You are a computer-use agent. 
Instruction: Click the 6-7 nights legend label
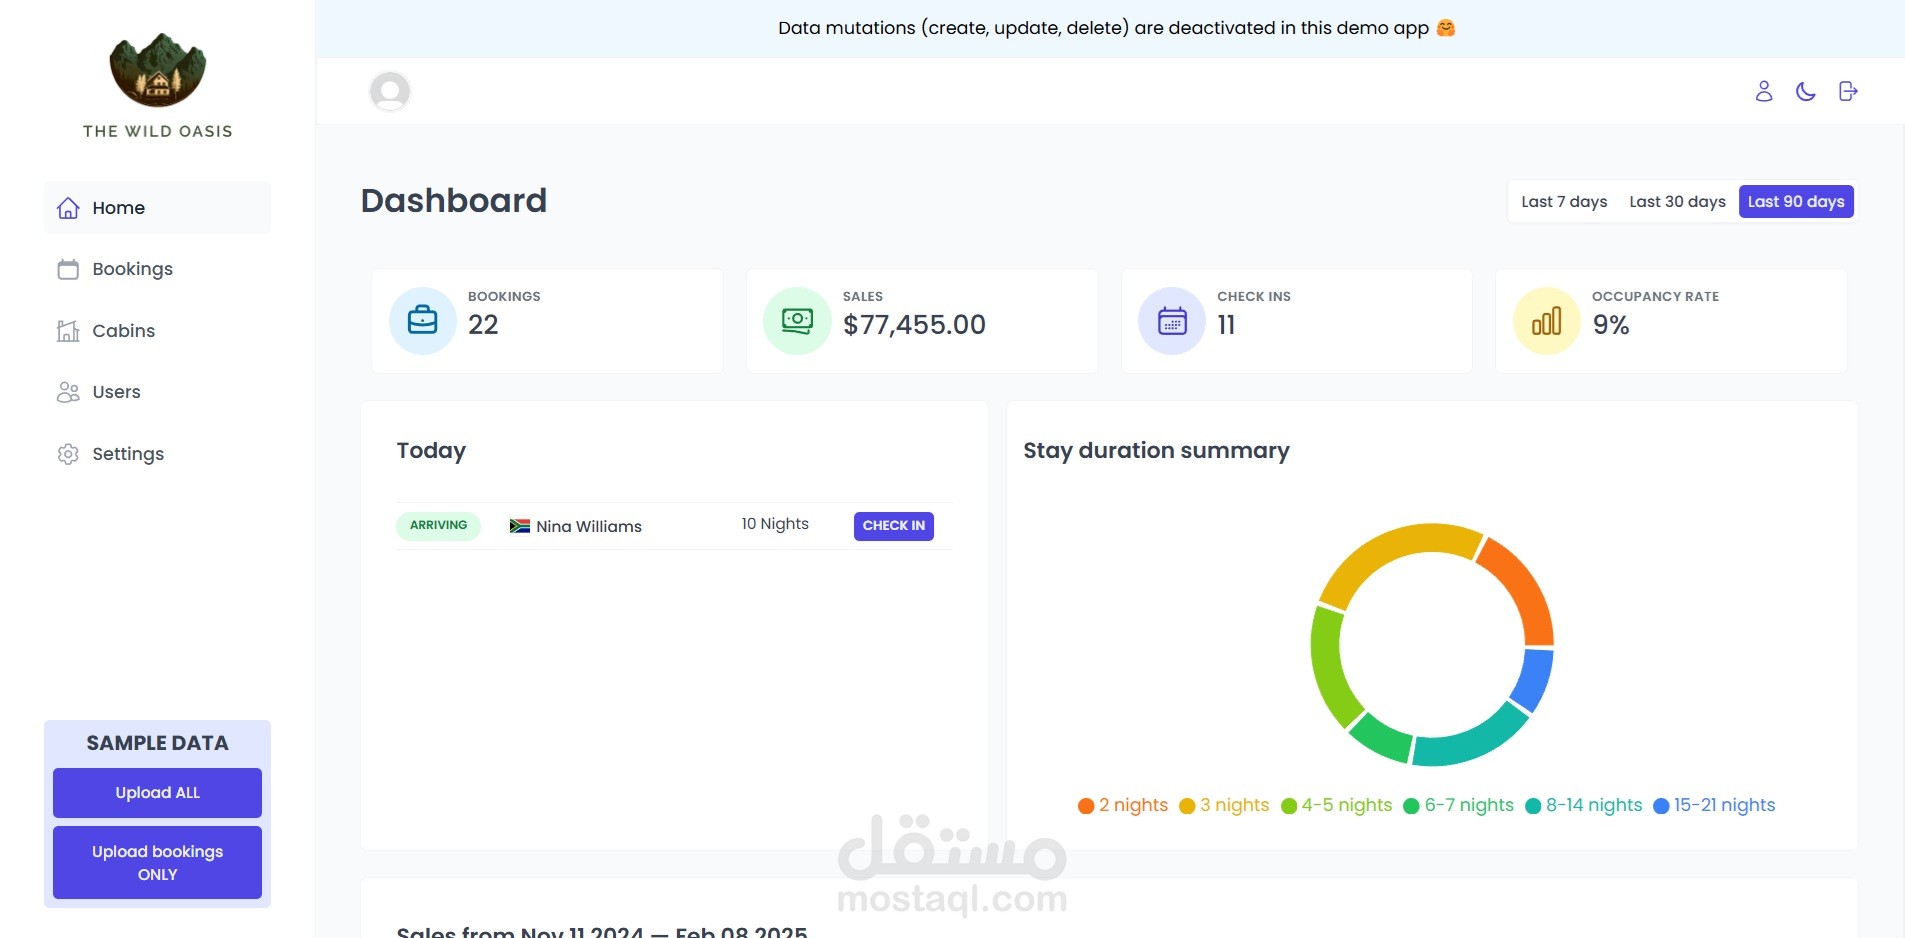(x=1469, y=805)
